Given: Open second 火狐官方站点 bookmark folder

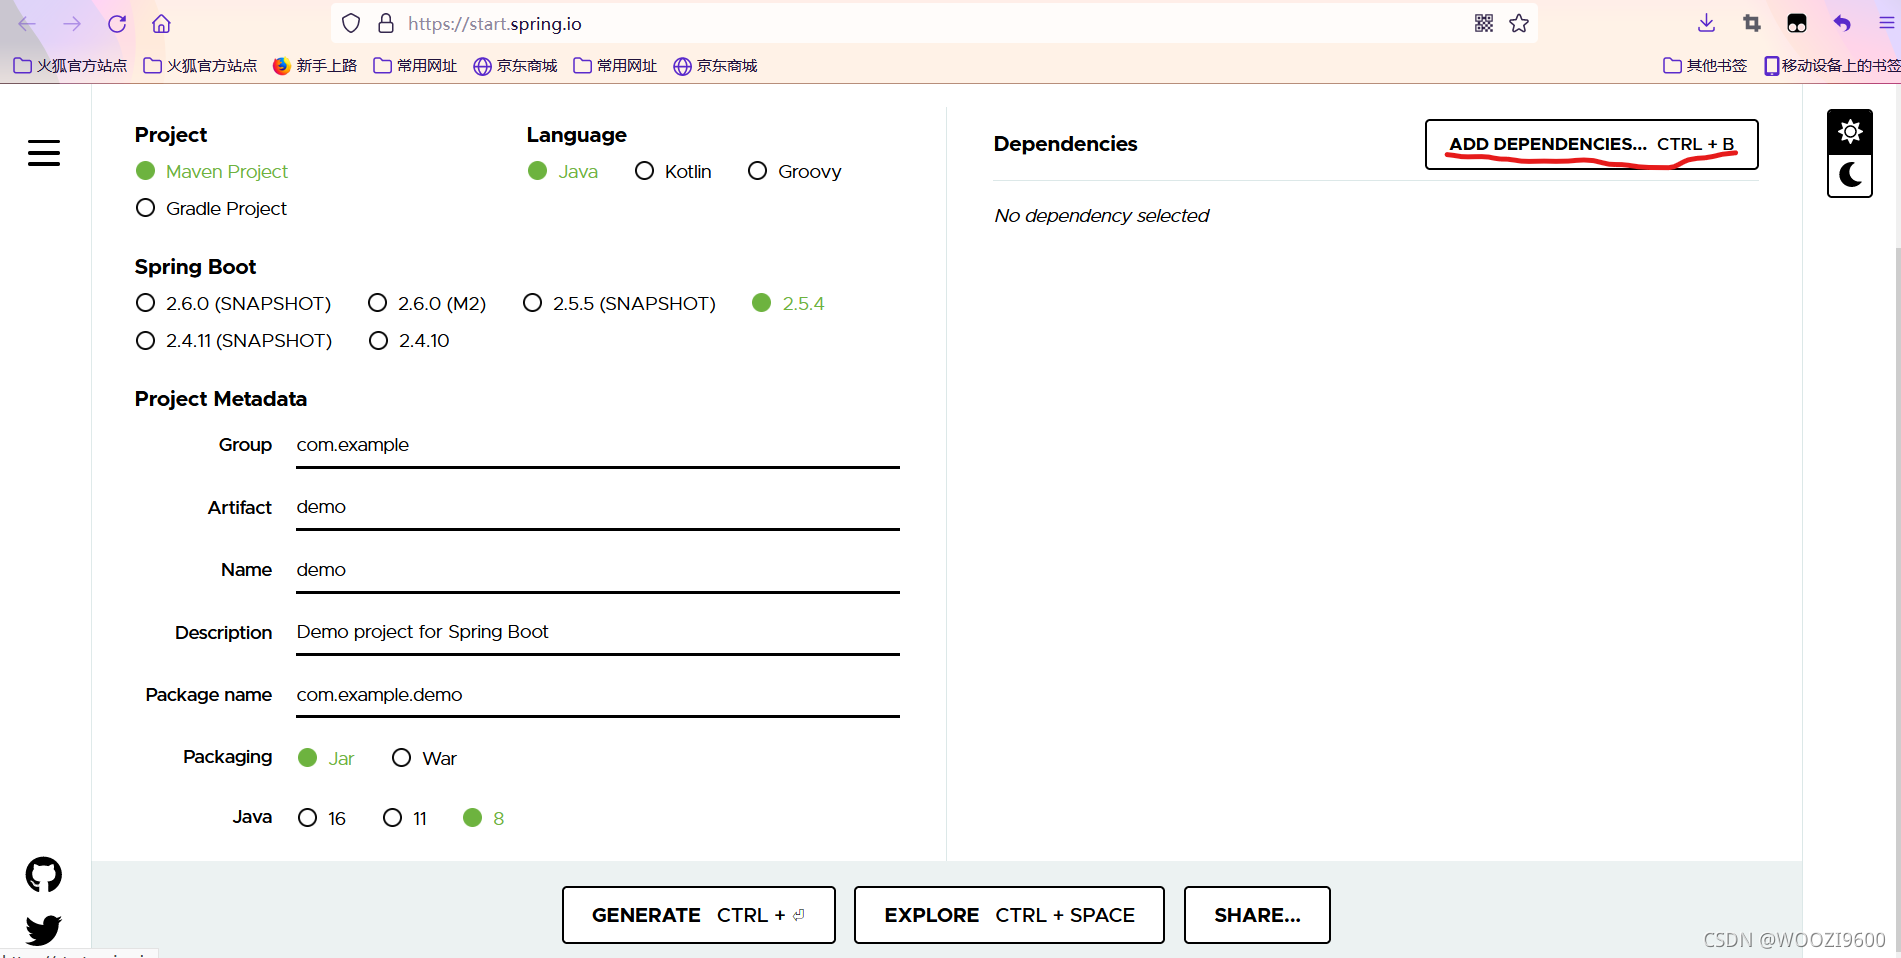Looking at the screenshot, I should tap(200, 66).
